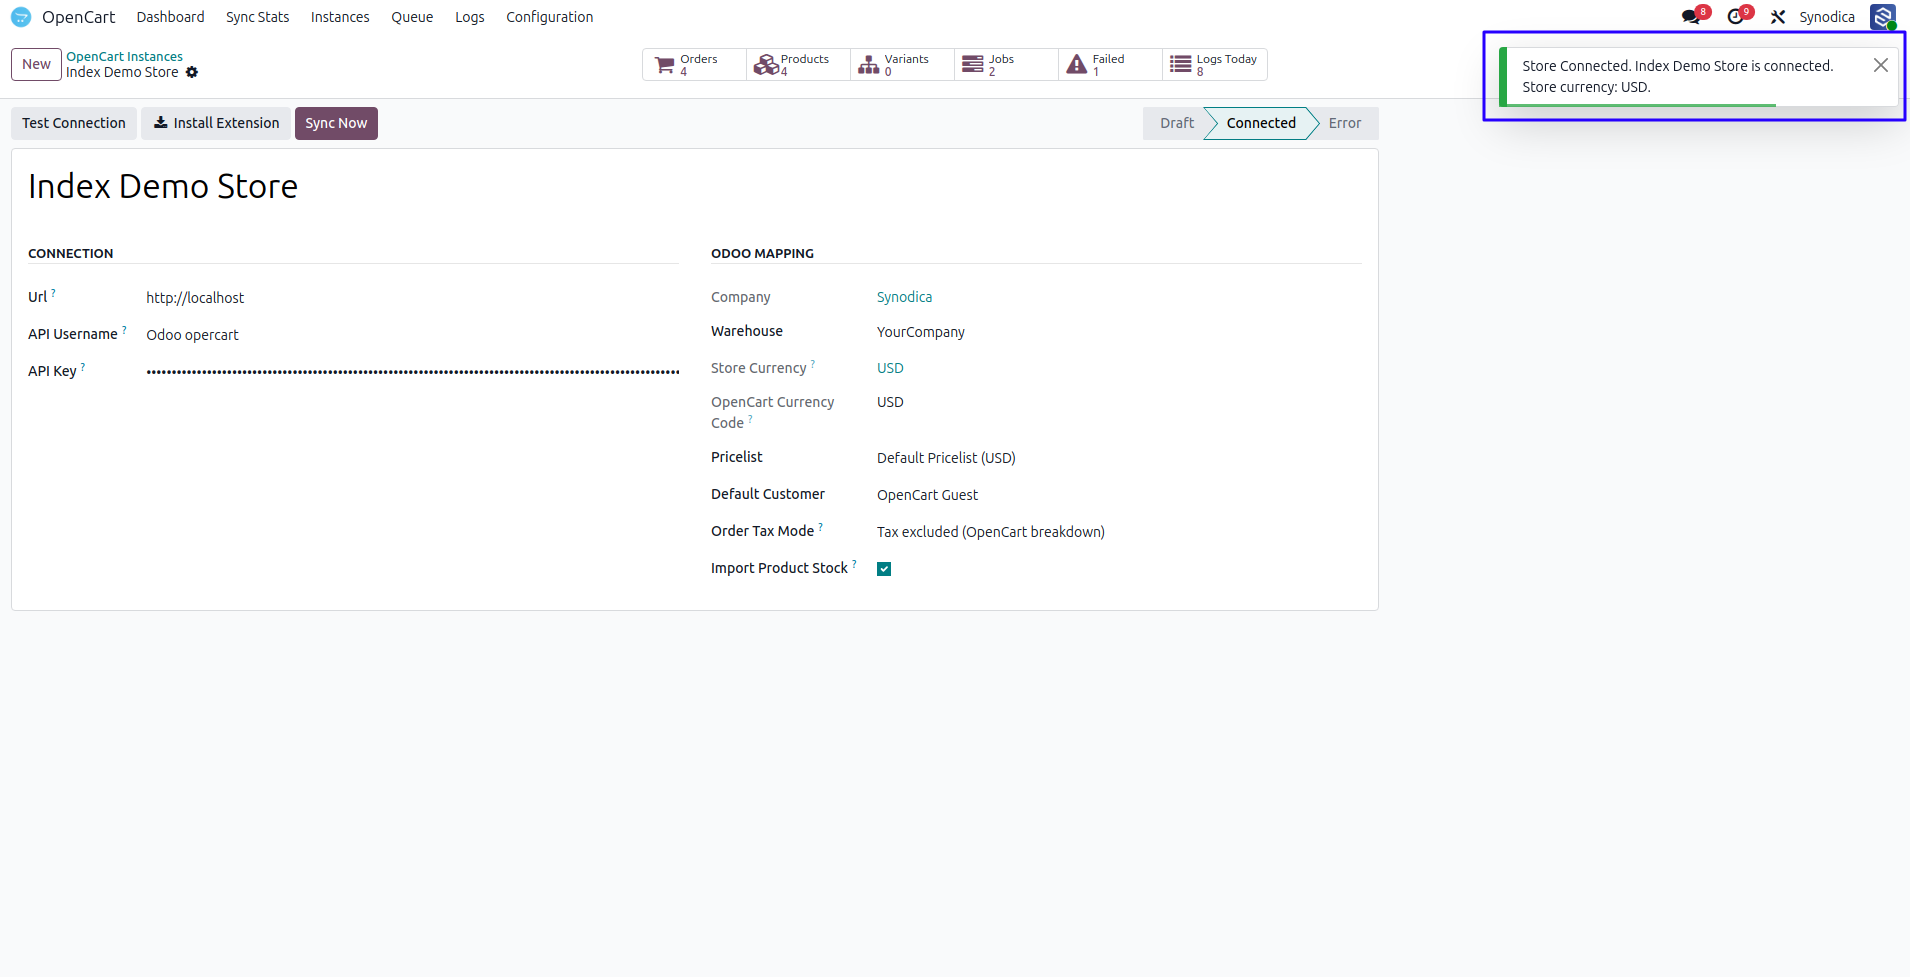Show the Order Tax Mode help tooltip
This screenshot has width=1910, height=977.
[821, 527]
